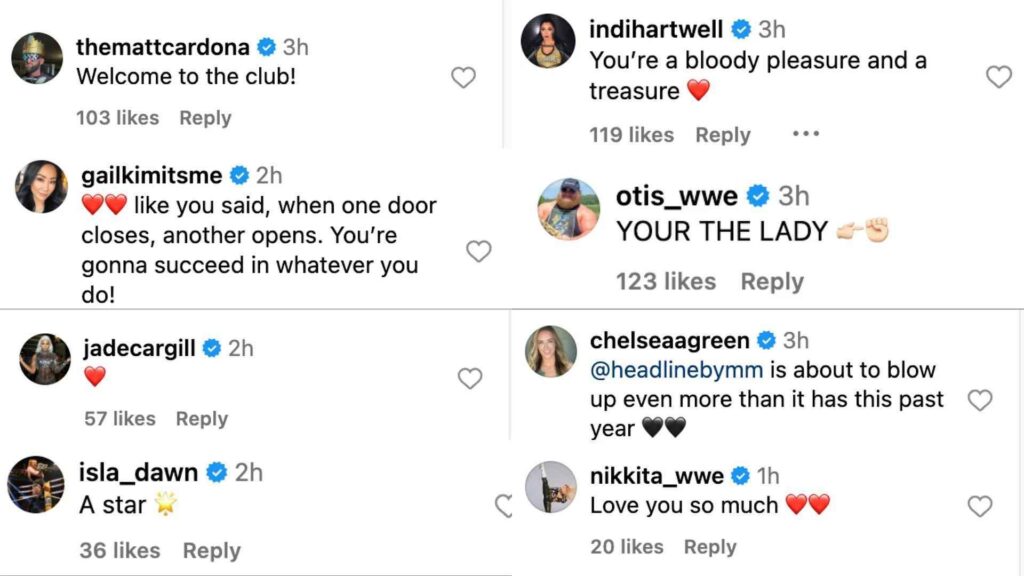The height and width of the screenshot is (576, 1024).
Task: Like isla_dawn's A star comment
Action: [504, 506]
